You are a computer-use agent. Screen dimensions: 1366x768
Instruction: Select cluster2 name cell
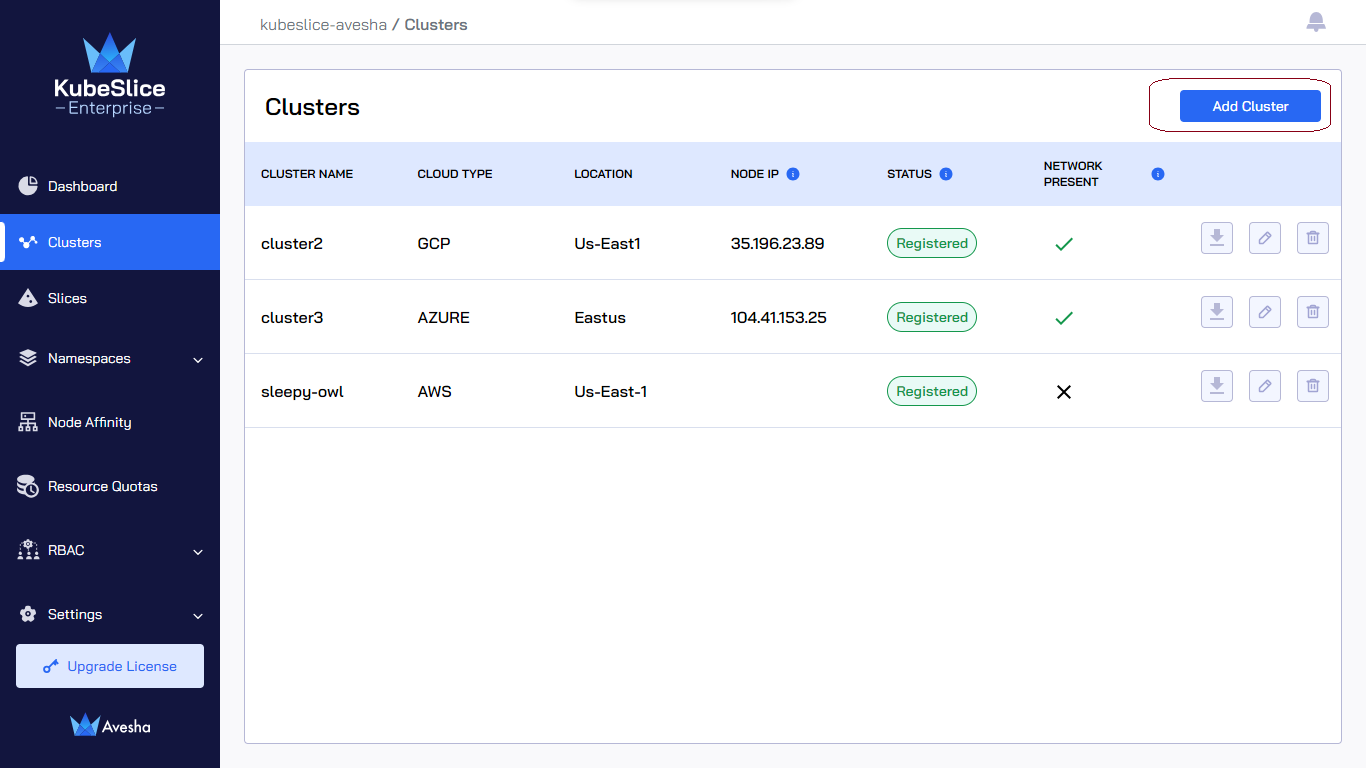(x=292, y=243)
